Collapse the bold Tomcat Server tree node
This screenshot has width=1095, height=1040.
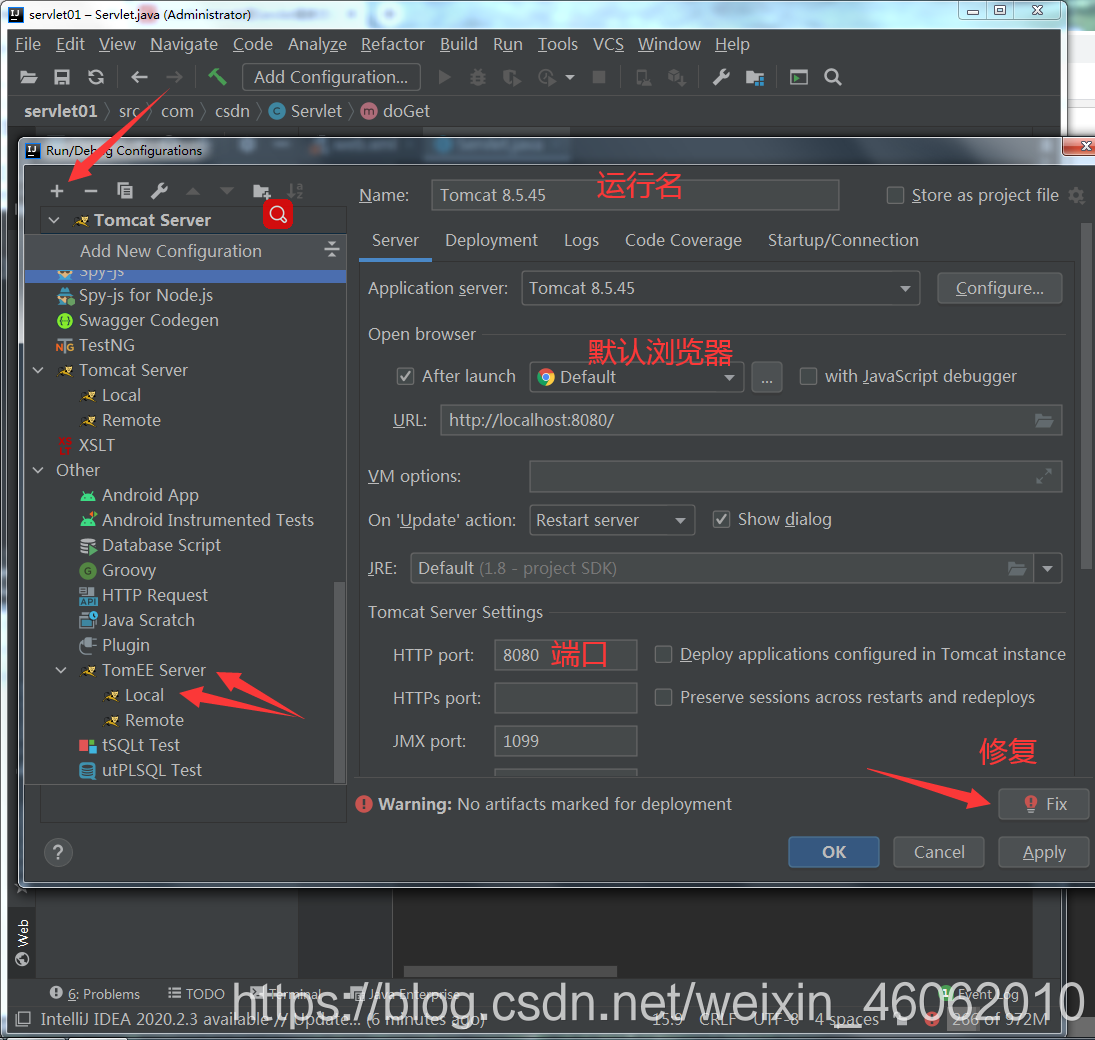pyautogui.click(x=54, y=221)
